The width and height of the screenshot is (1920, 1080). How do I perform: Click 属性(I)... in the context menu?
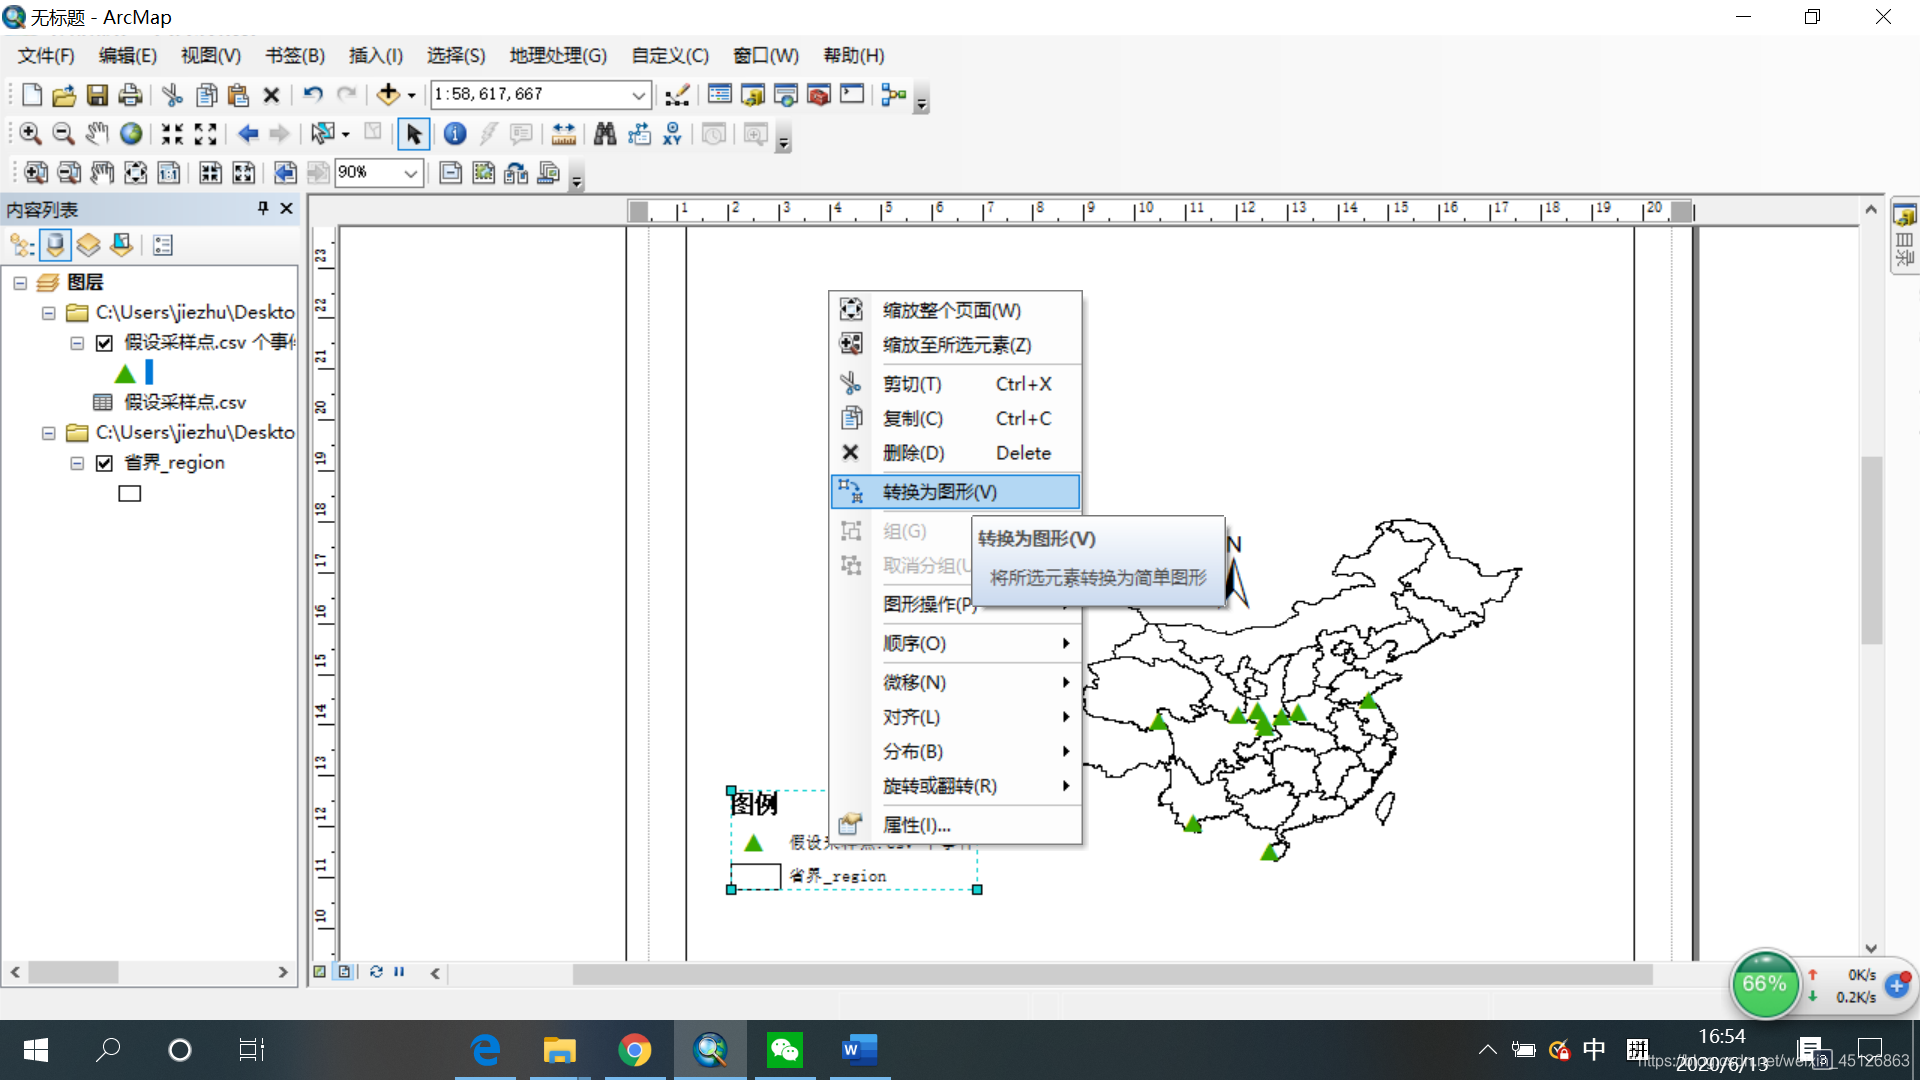point(916,825)
